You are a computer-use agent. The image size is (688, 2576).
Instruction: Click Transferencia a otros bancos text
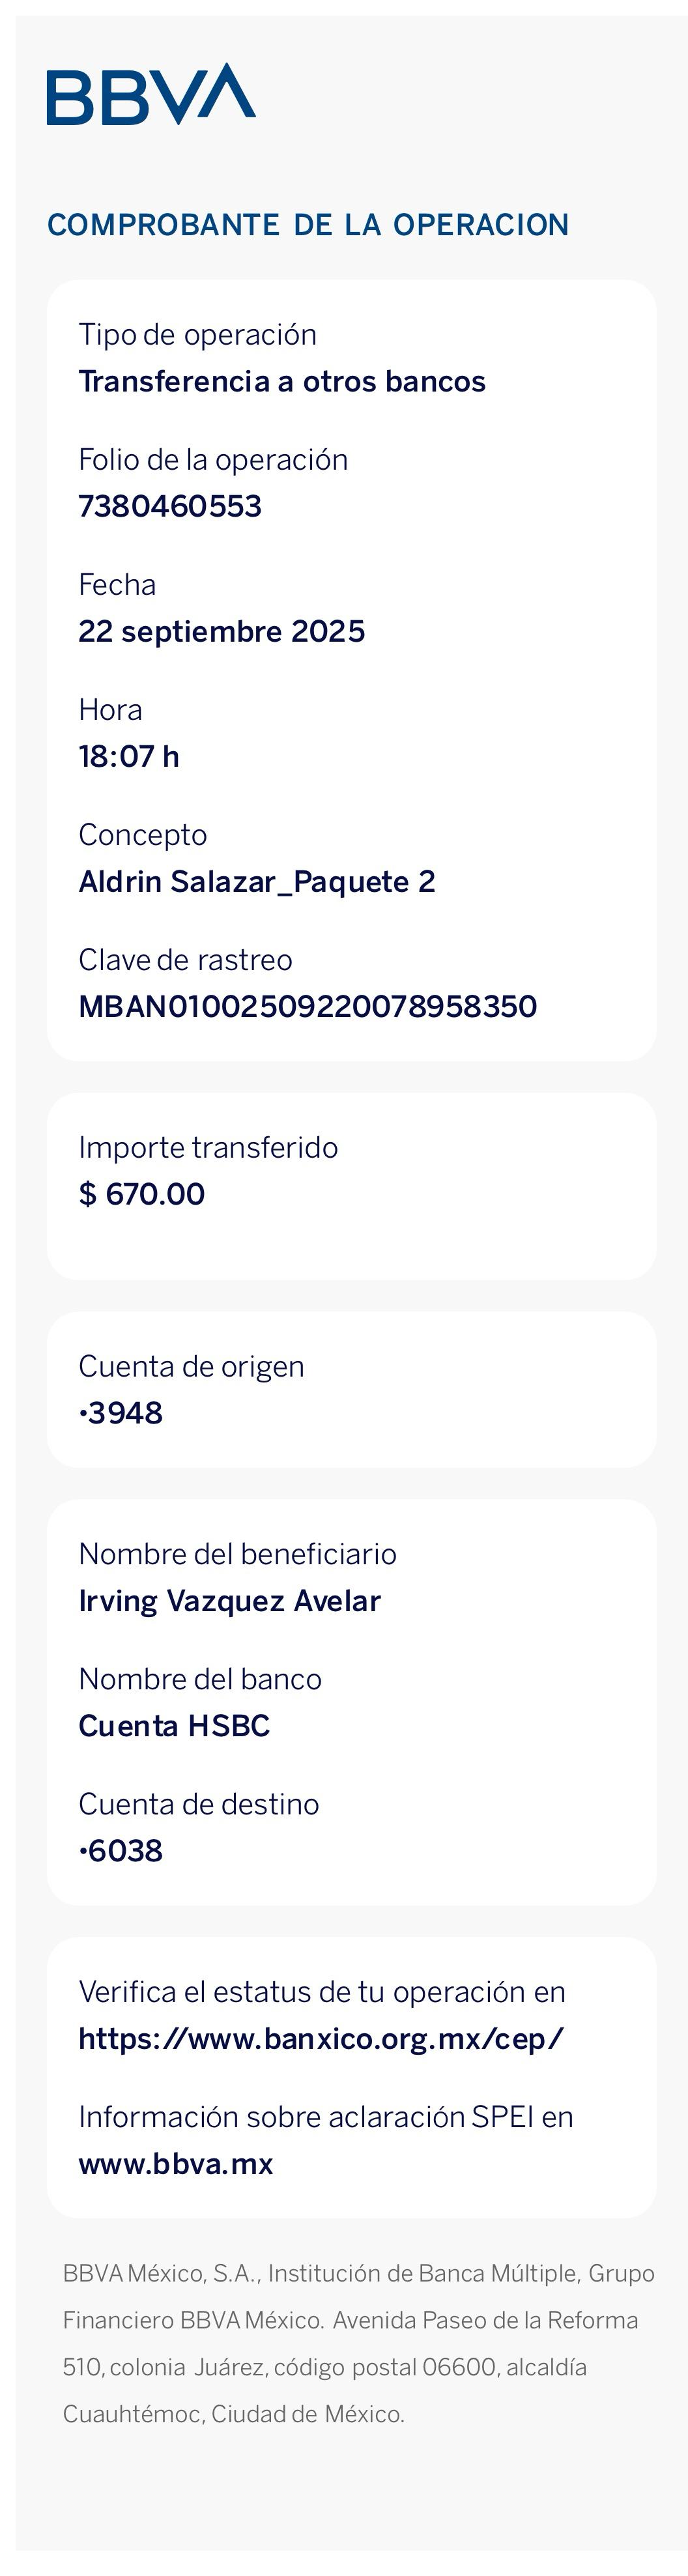coord(282,381)
